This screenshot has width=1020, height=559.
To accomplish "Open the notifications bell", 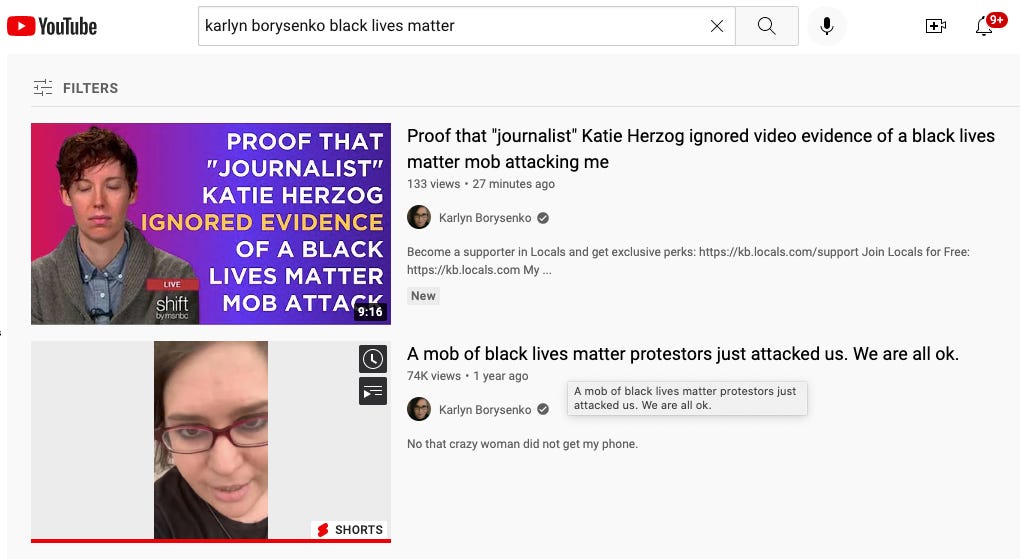I will tap(984, 26).
